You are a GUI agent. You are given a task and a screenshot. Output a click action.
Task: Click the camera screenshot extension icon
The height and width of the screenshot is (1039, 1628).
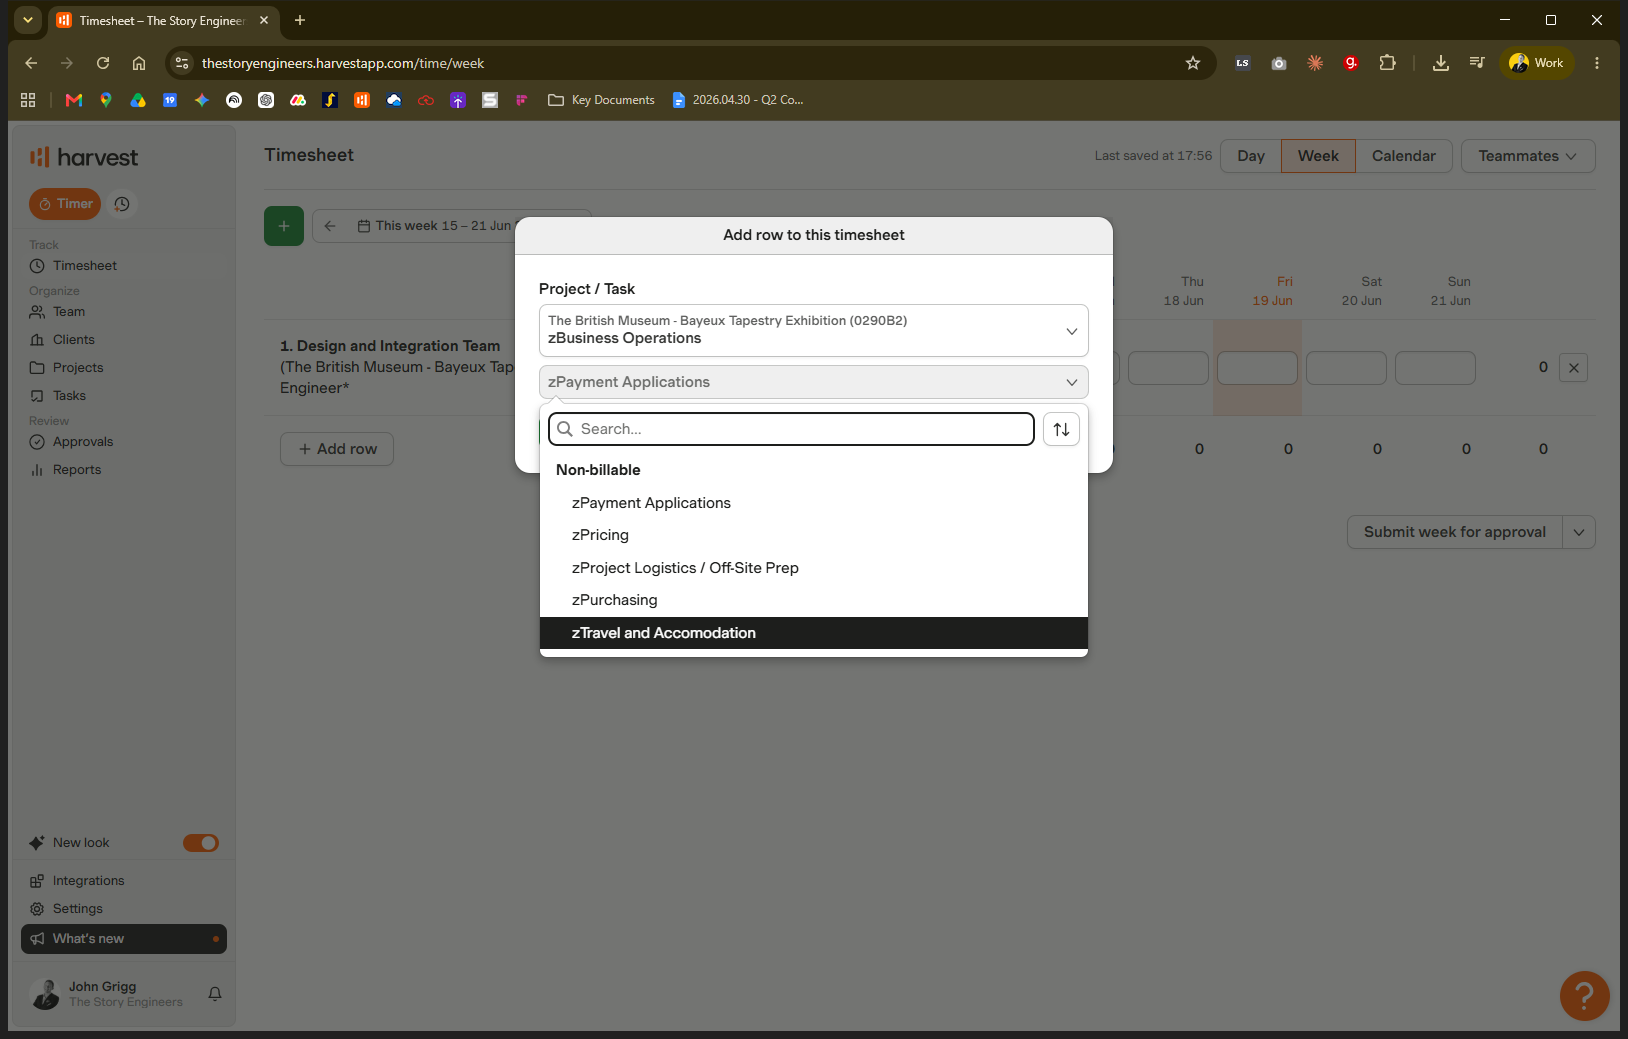pos(1279,63)
